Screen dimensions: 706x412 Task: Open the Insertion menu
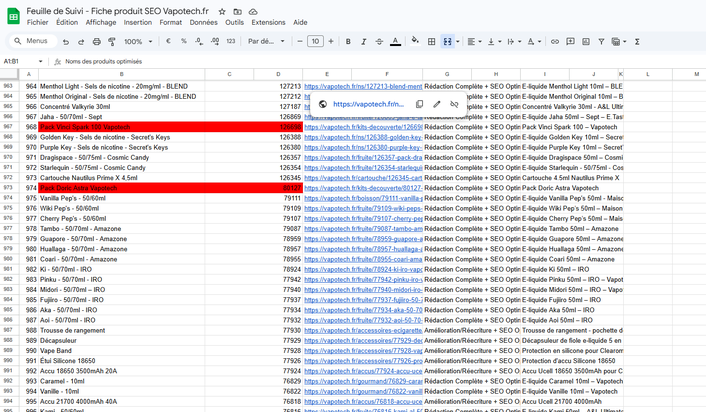tap(137, 22)
